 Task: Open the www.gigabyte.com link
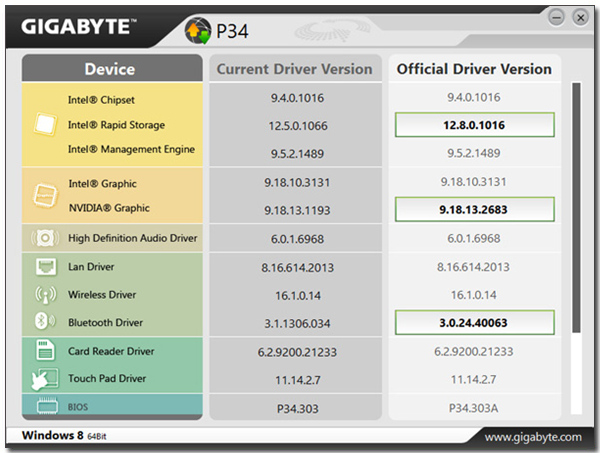[x=533, y=437]
